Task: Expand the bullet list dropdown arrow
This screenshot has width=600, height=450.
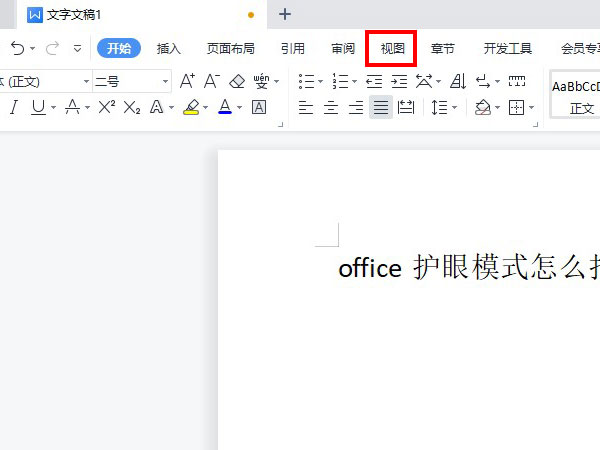Action: (320, 81)
